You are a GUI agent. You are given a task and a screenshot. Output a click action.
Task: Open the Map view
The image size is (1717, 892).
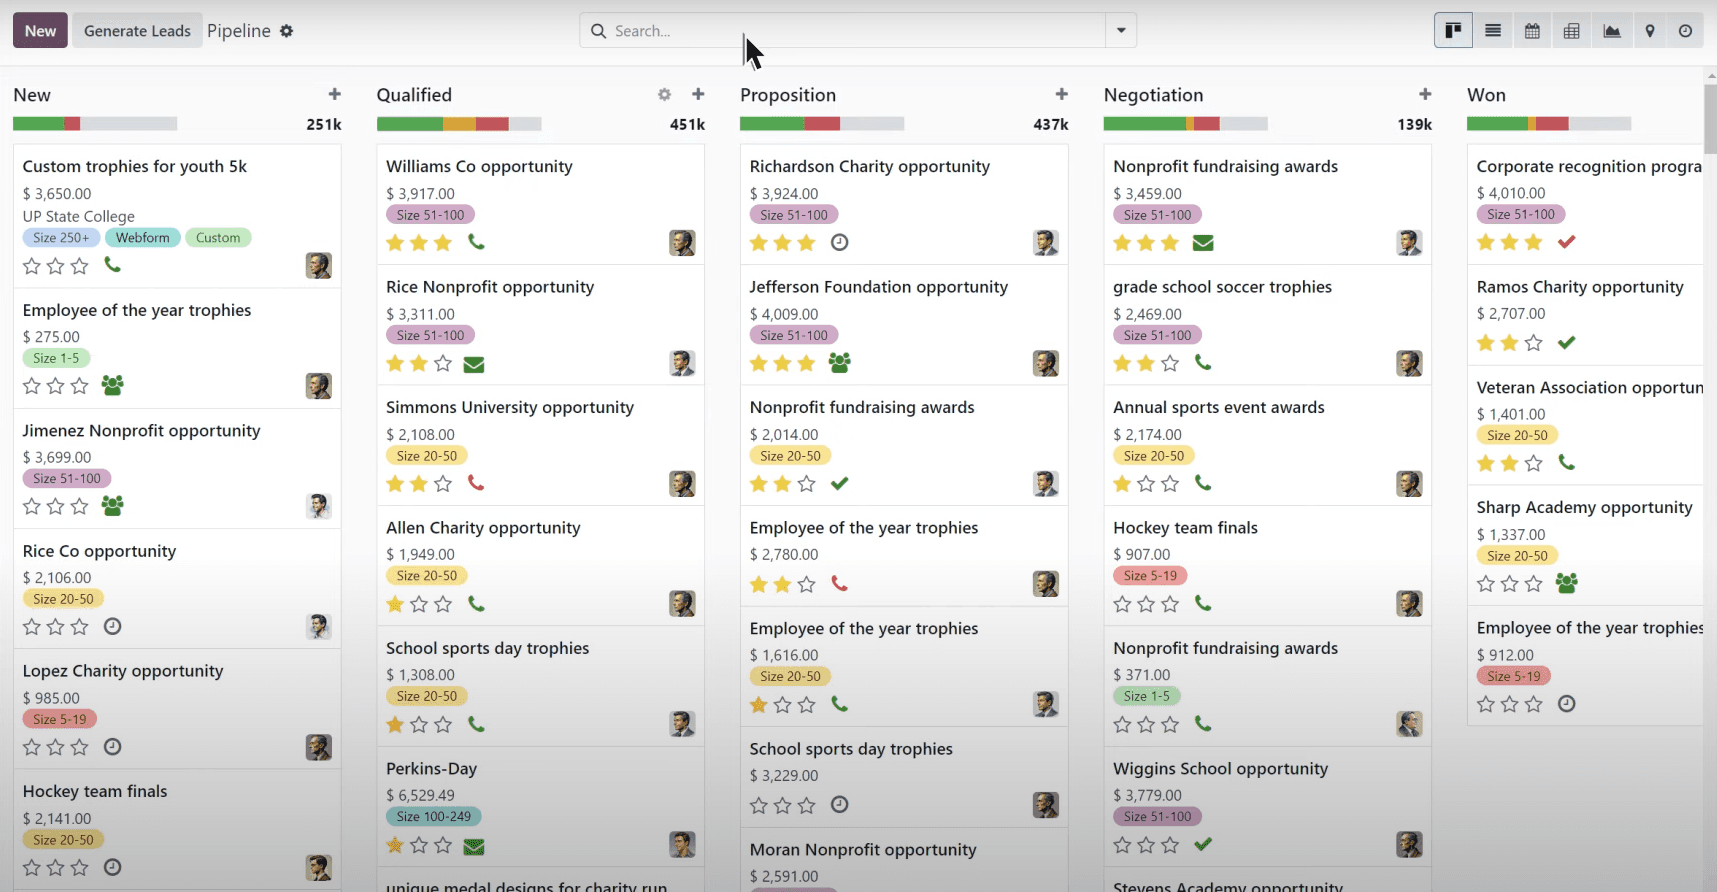[x=1650, y=31]
